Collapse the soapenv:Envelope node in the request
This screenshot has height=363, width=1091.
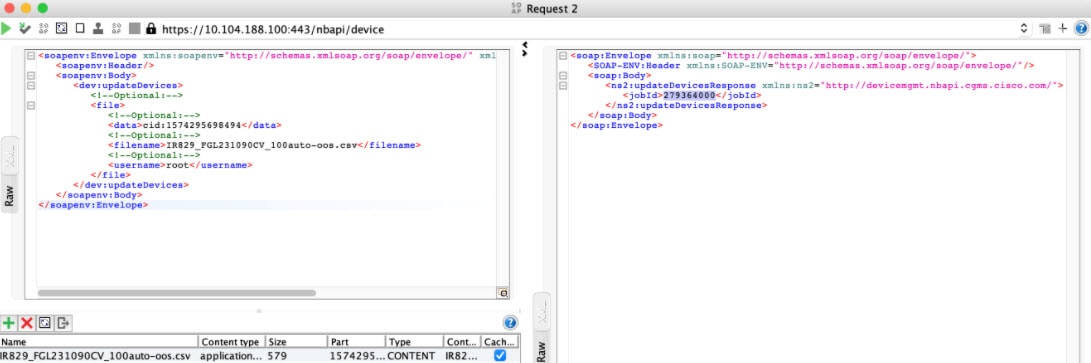tap(31, 56)
